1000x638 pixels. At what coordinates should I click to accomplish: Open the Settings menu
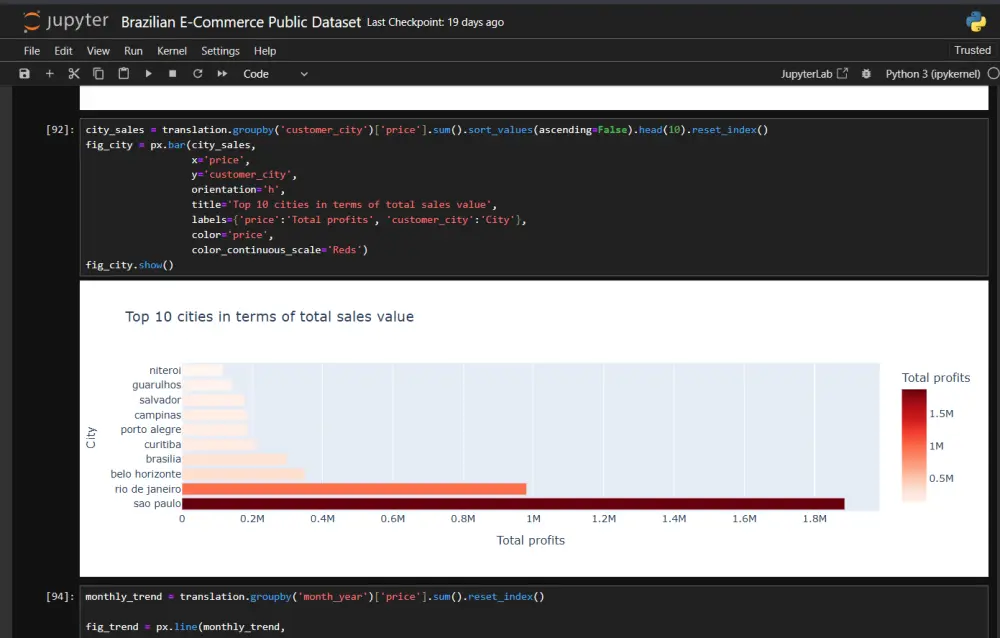220,51
